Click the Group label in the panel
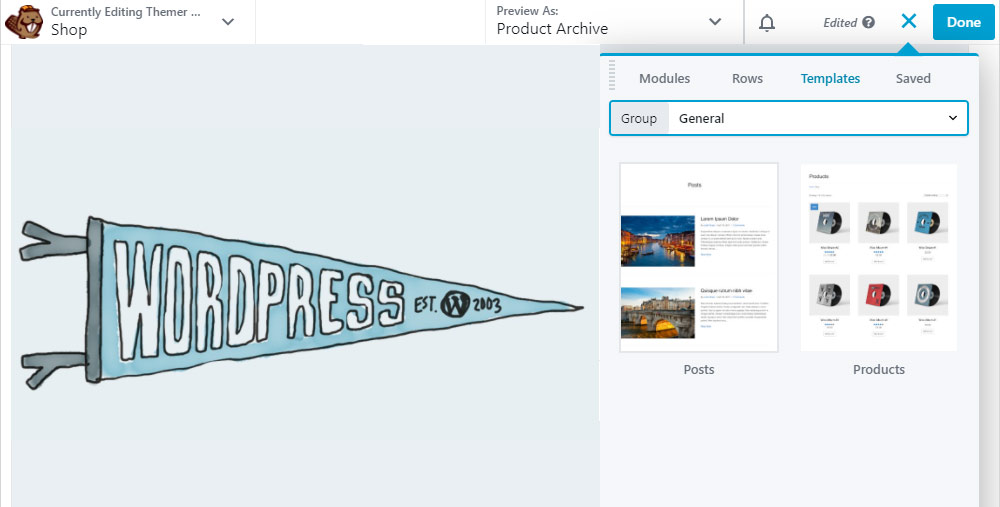The height and width of the screenshot is (507, 1000). [x=639, y=119]
